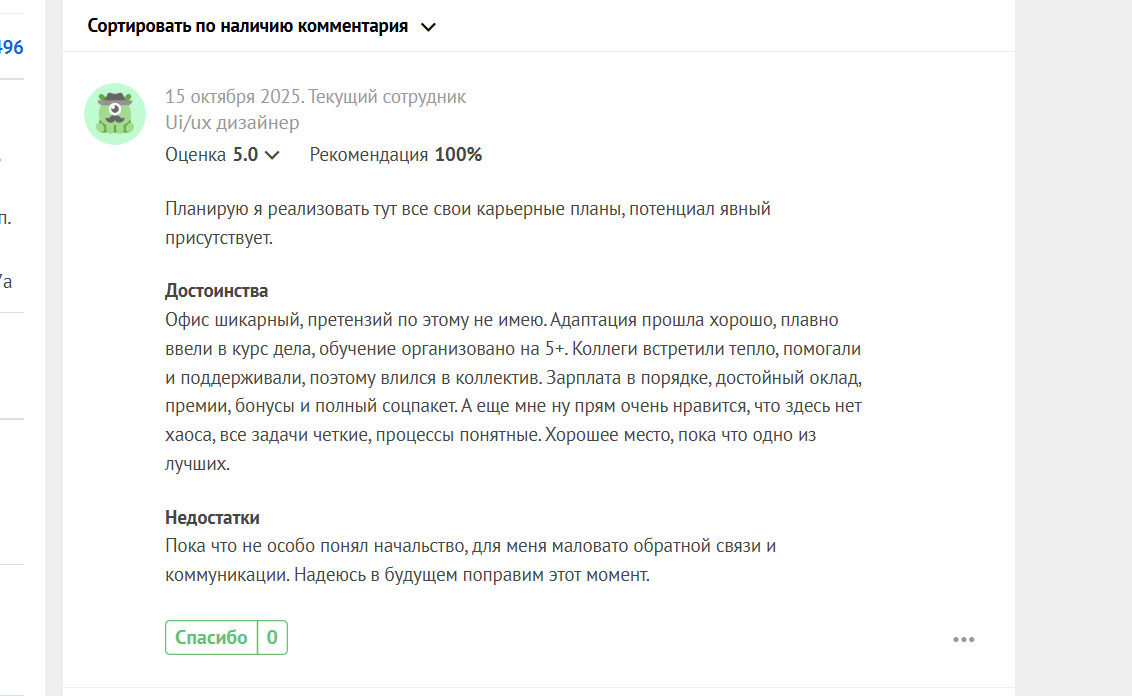This screenshot has height=696, width=1132.
Task: Click the drawbacks text starting 'Пока что не особо'
Action: (470, 547)
